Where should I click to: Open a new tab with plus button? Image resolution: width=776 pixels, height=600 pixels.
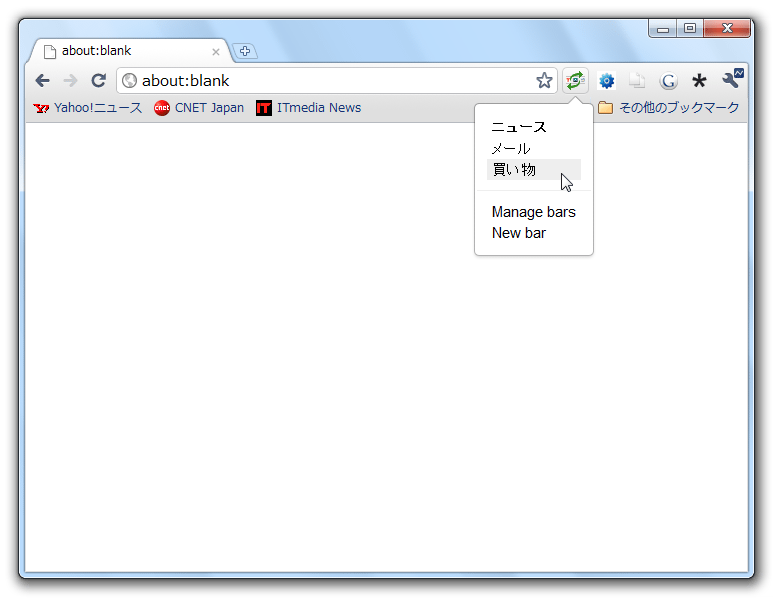click(x=245, y=51)
